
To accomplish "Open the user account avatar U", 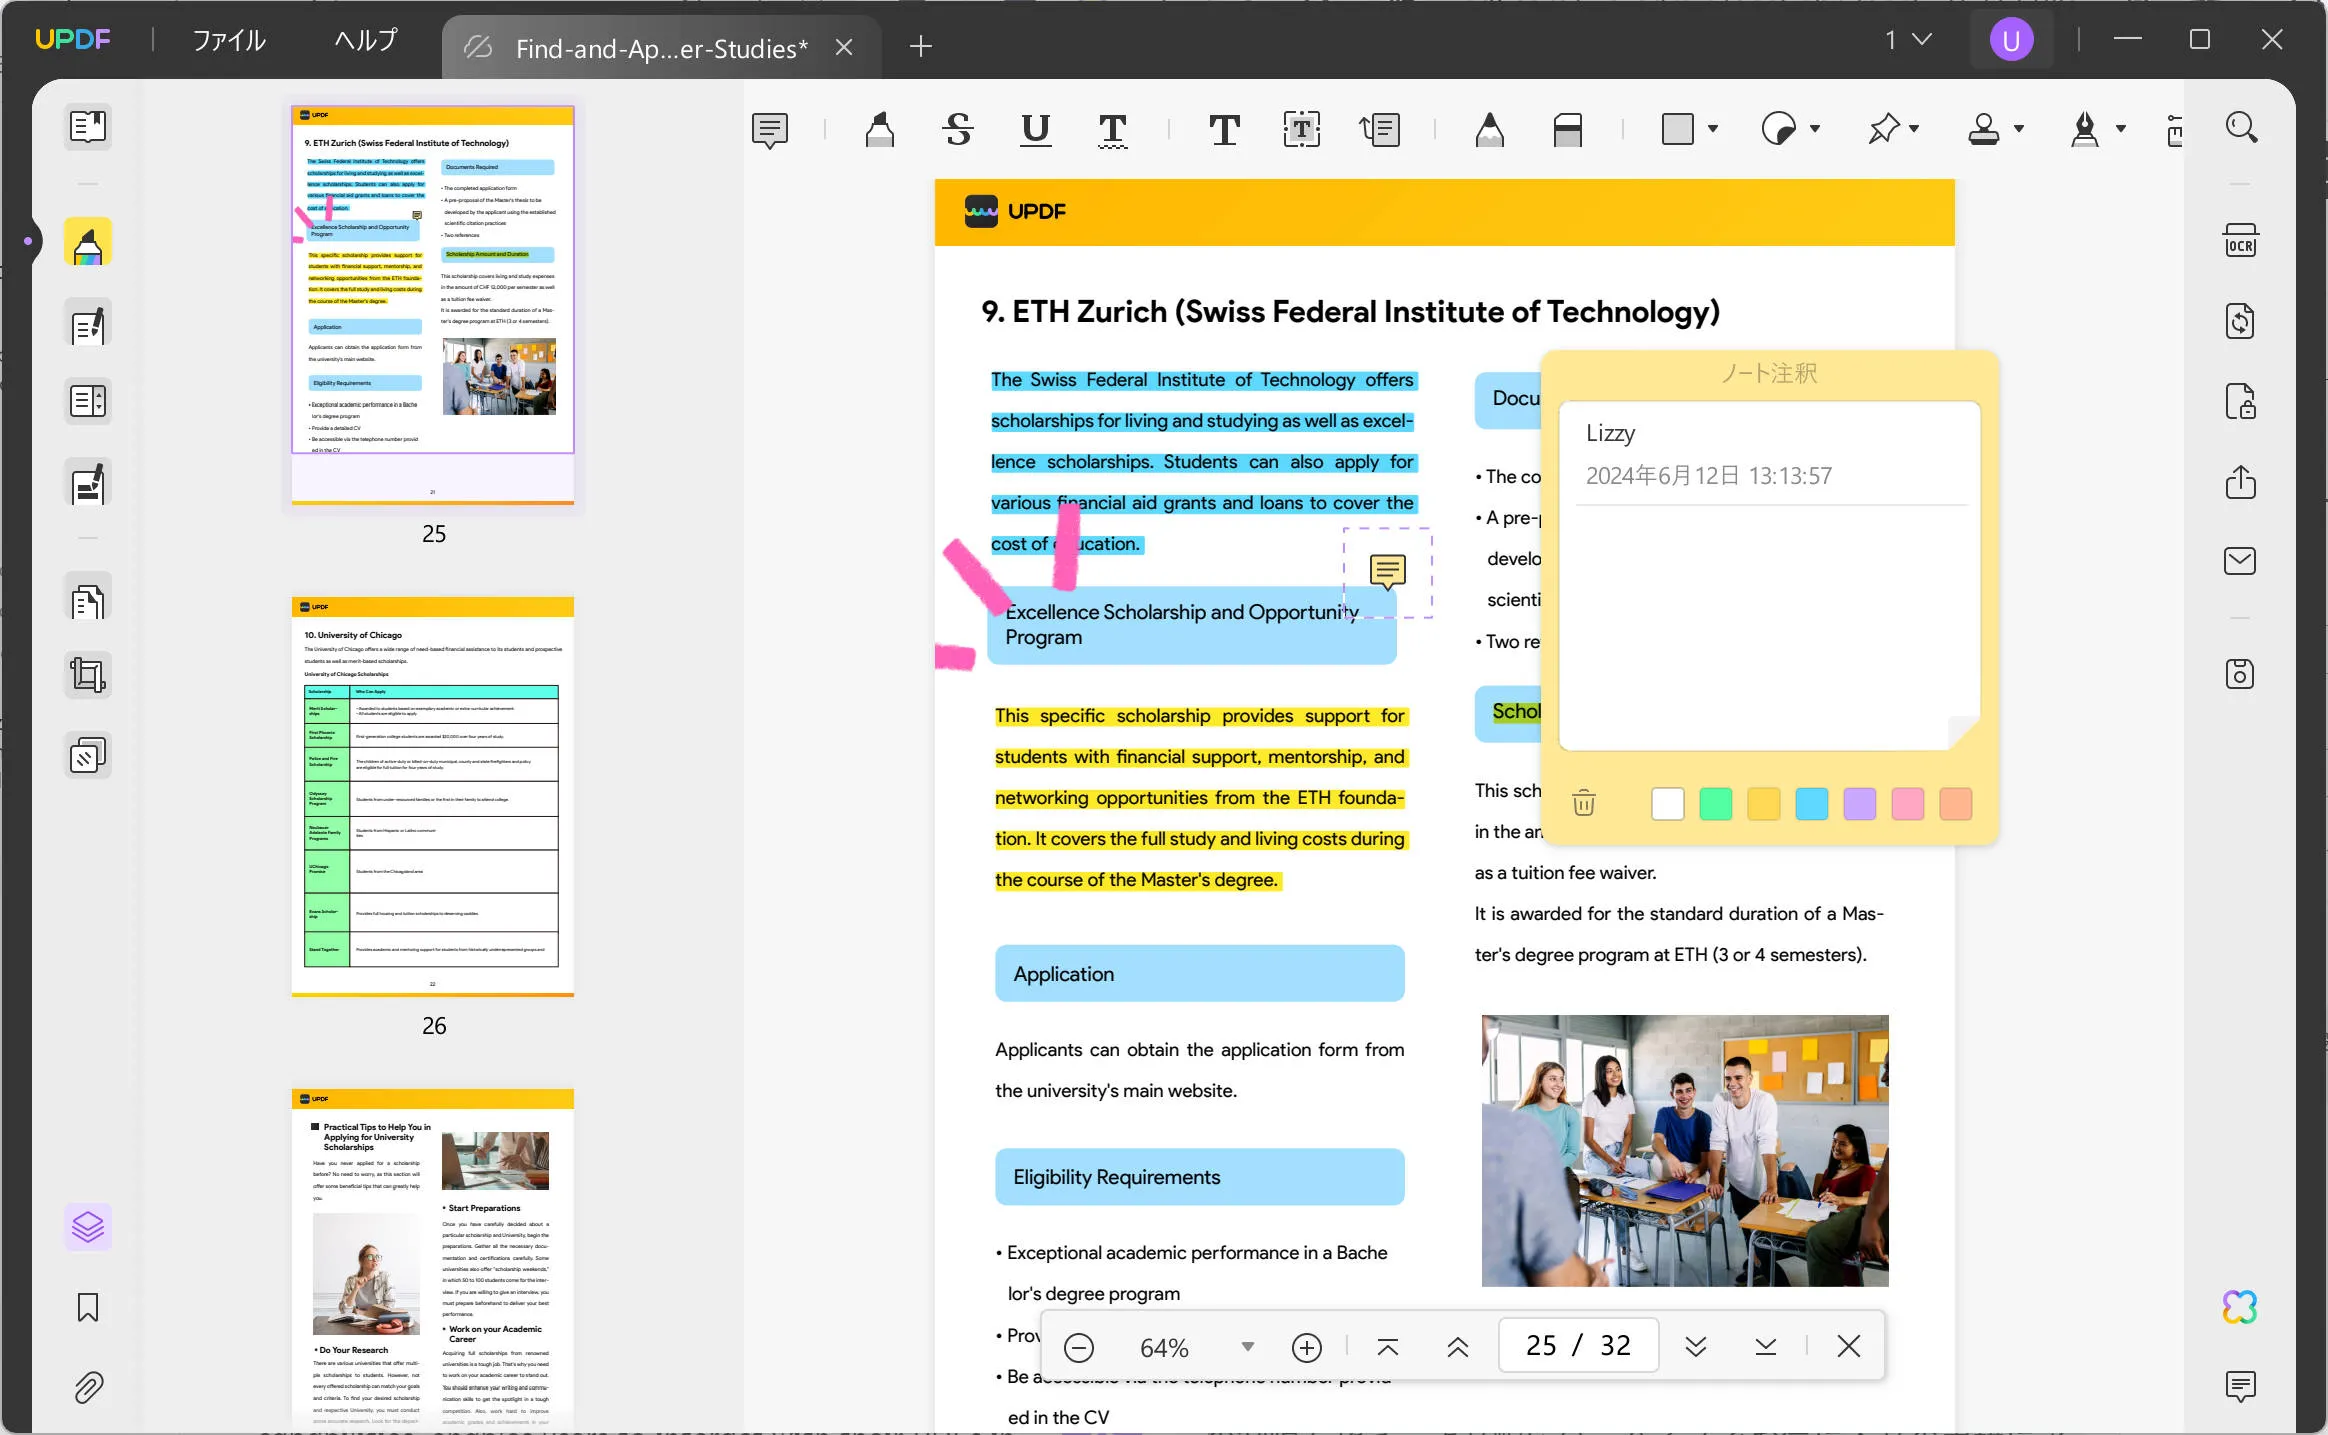I will pyautogui.click(x=2011, y=40).
